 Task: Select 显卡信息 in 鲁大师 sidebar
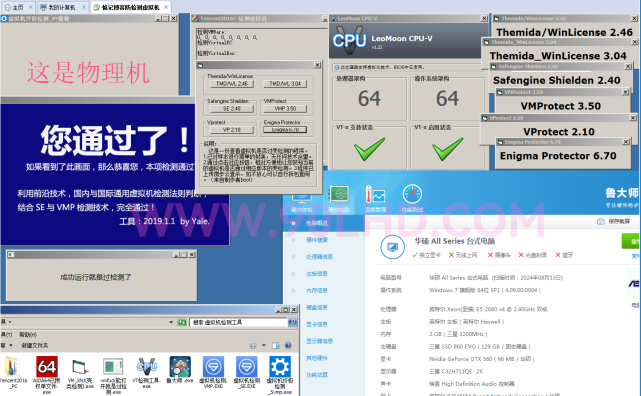[317, 324]
